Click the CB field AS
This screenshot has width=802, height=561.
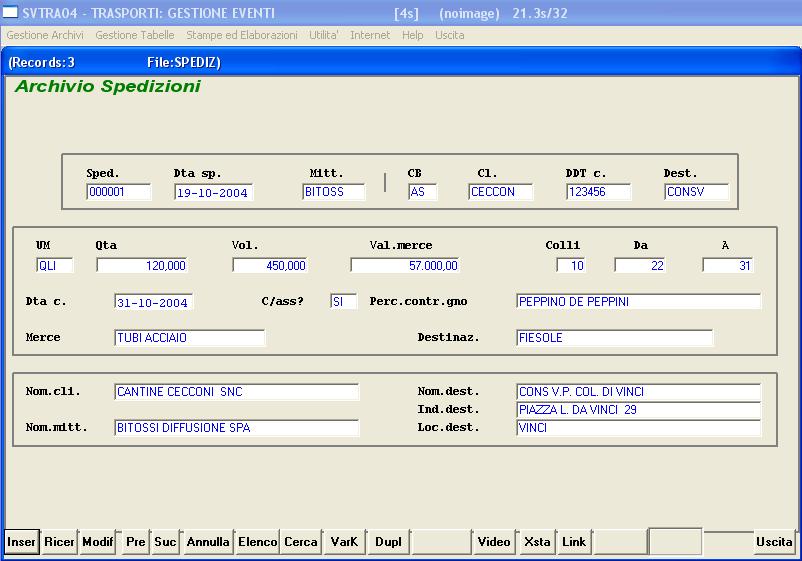click(x=422, y=192)
